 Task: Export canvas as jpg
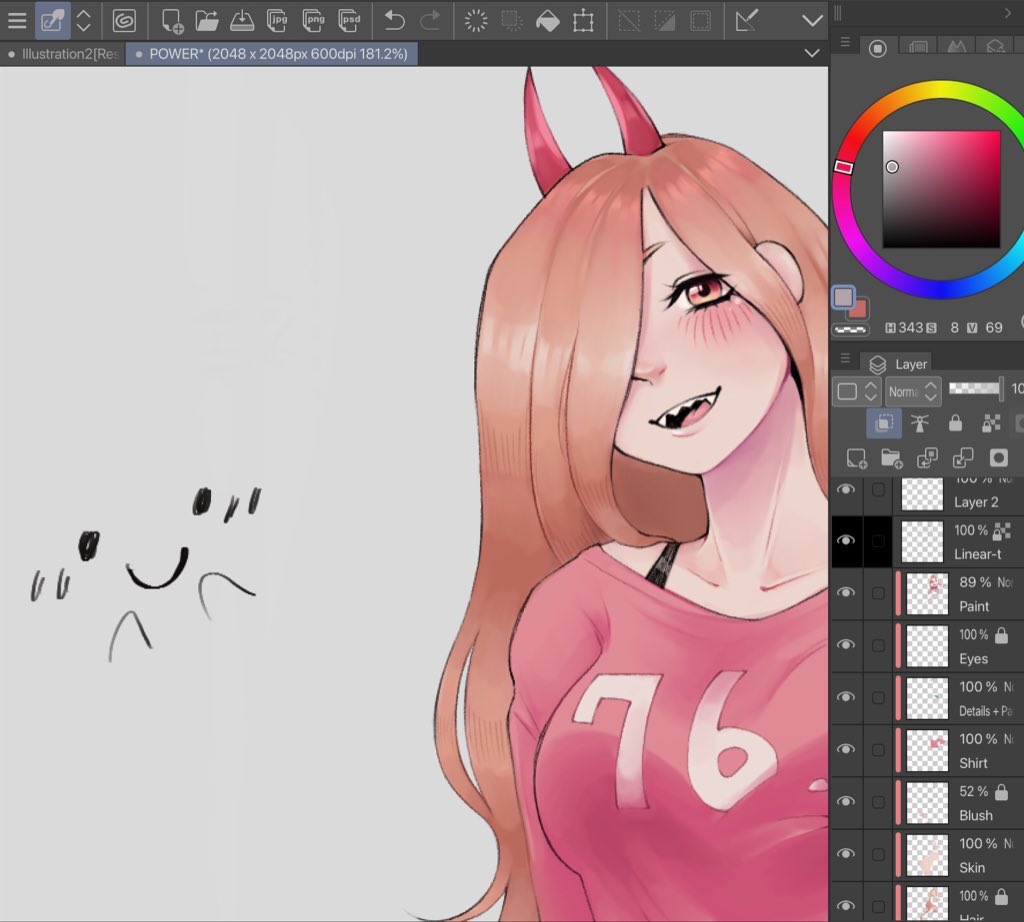pos(278,21)
